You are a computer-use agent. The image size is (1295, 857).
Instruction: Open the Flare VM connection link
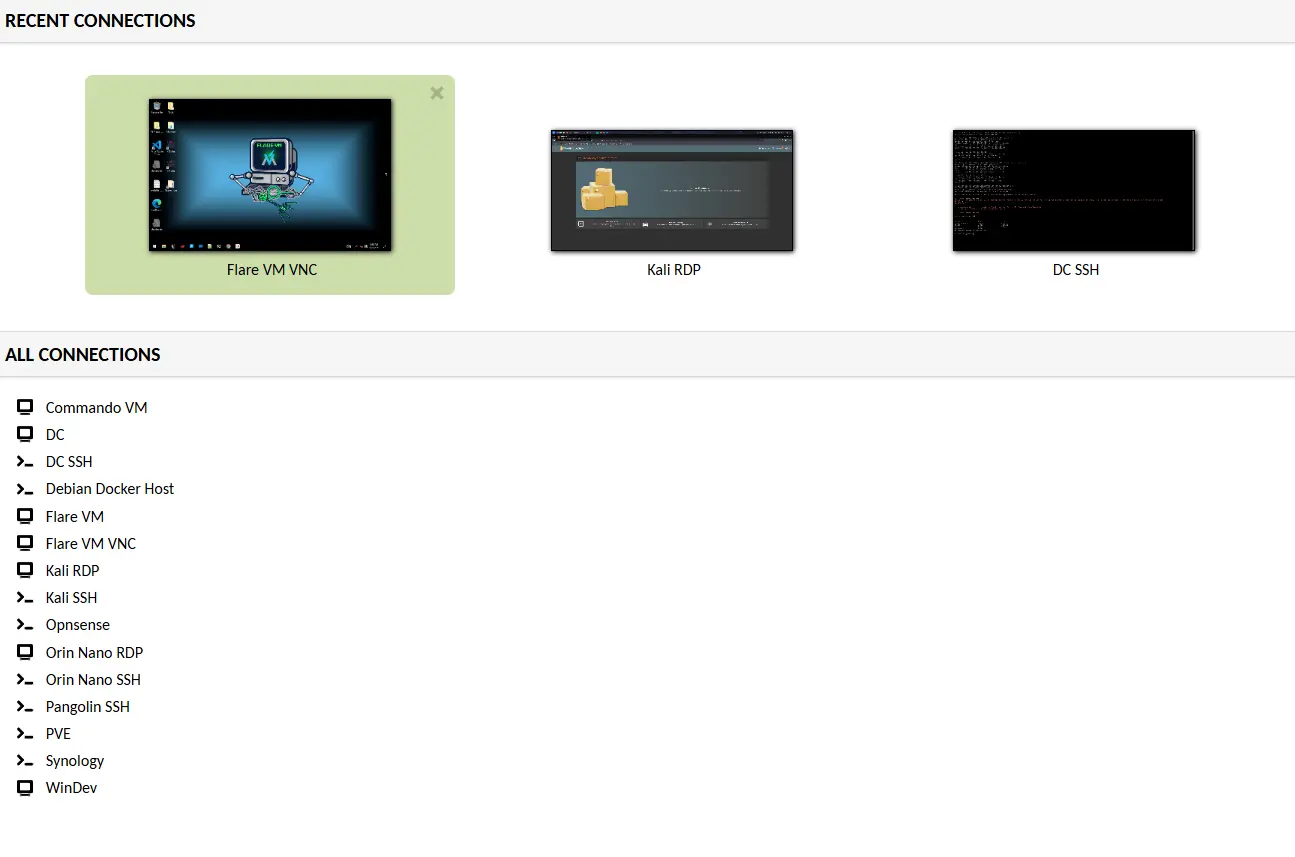point(75,517)
